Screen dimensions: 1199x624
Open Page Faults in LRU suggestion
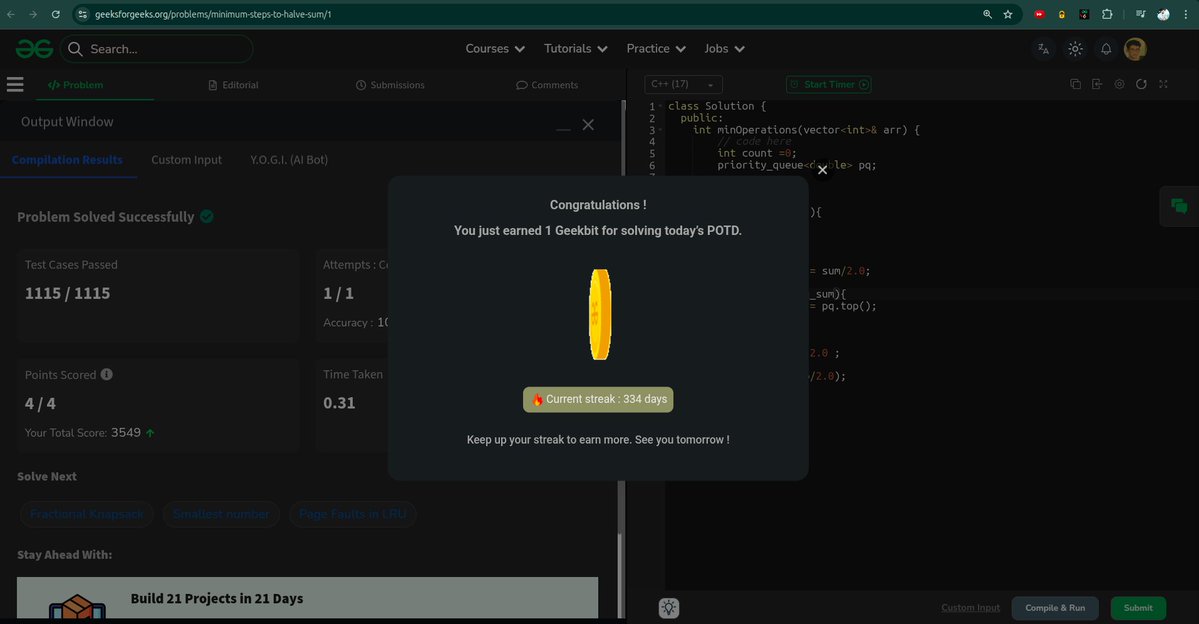(x=353, y=514)
